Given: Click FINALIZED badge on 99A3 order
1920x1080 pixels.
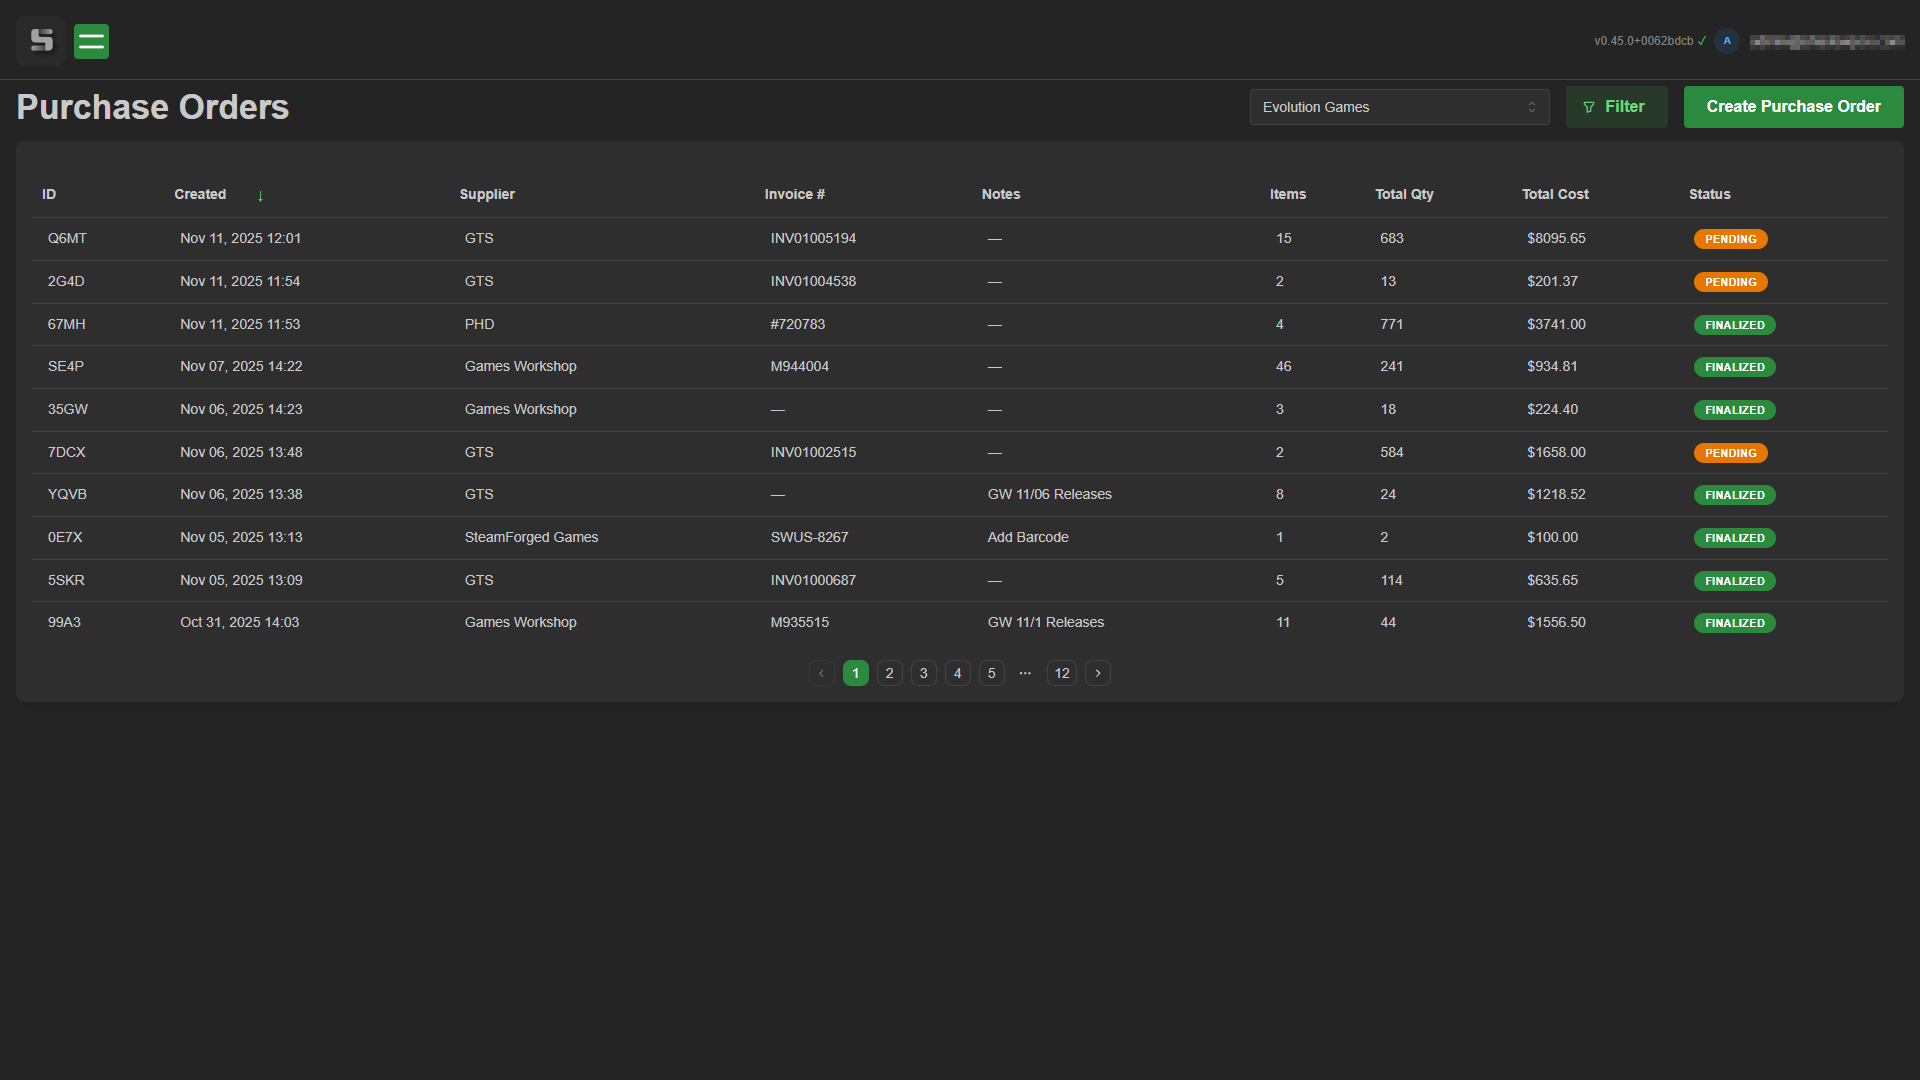Looking at the screenshot, I should [x=1734, y=623].
